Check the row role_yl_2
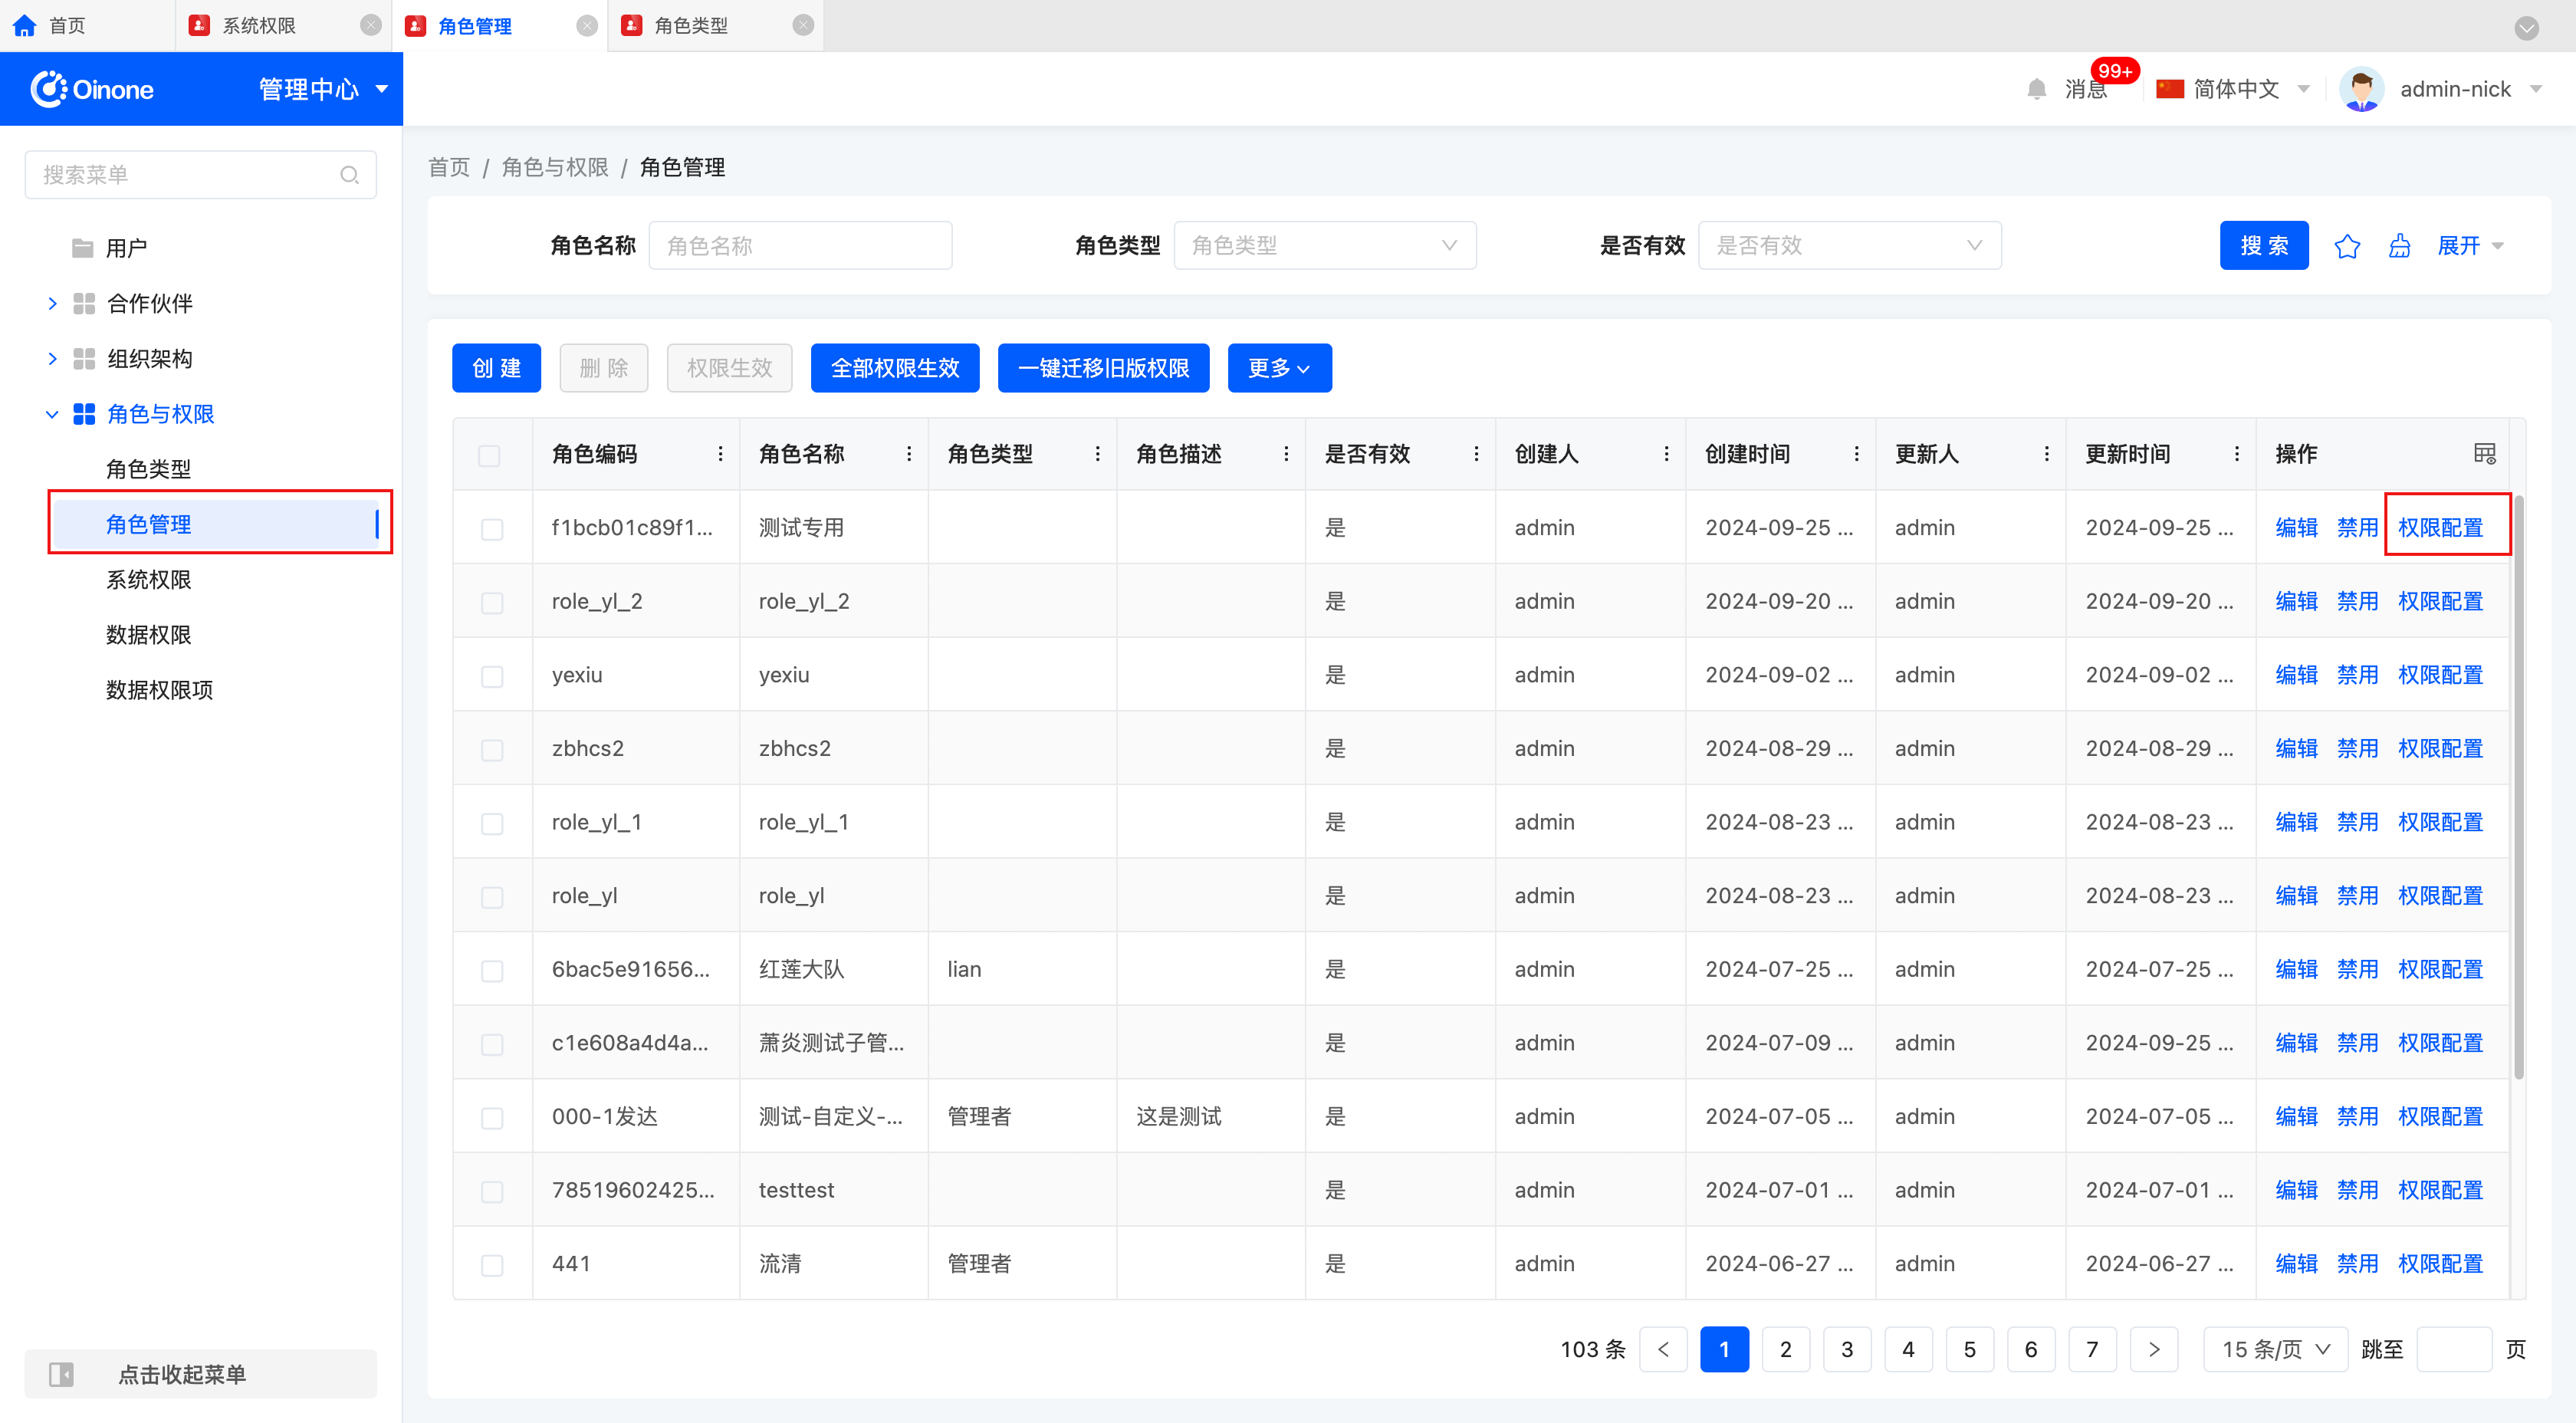Viewport: 2576px width, 1423px height. [x=492, y=603]
